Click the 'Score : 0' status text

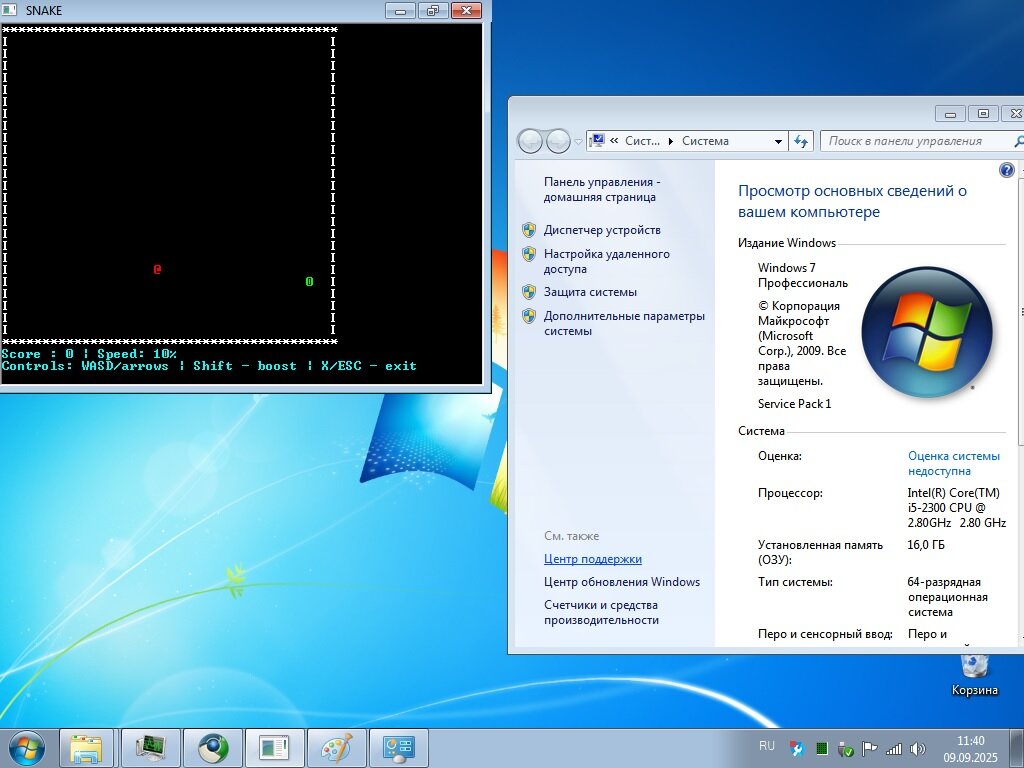(x=37, y=354)
